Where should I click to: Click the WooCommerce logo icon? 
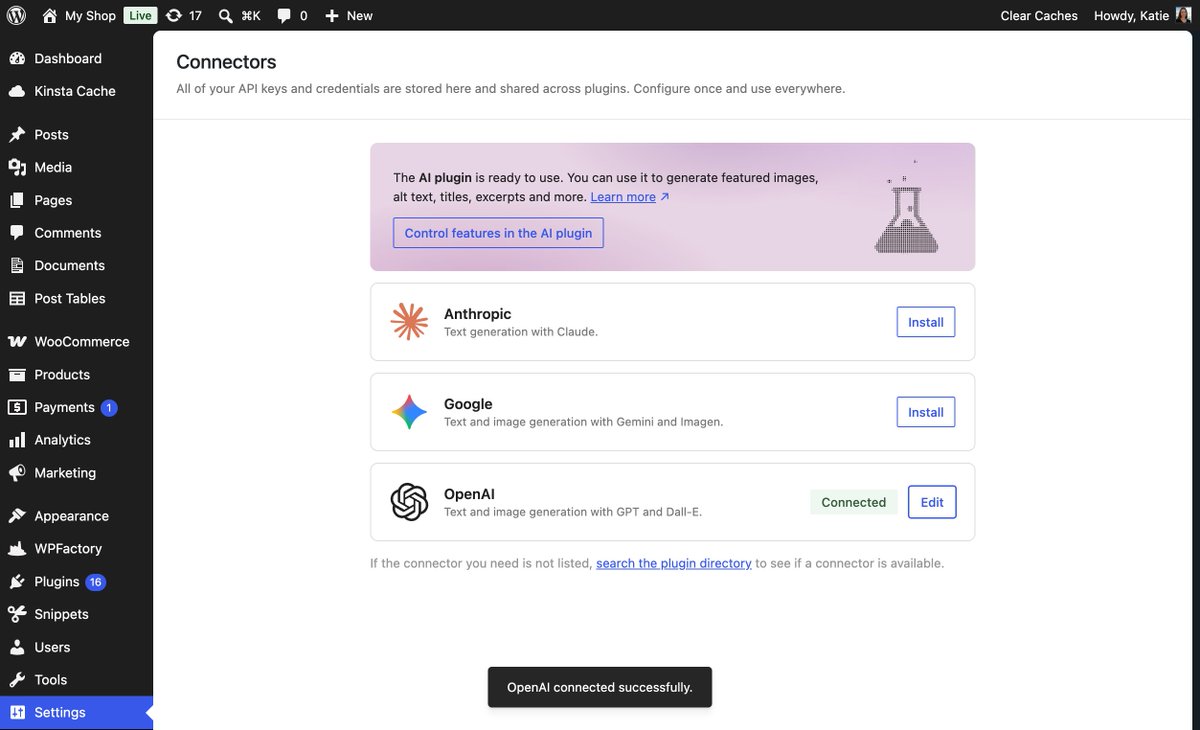(x=17, y=341)
